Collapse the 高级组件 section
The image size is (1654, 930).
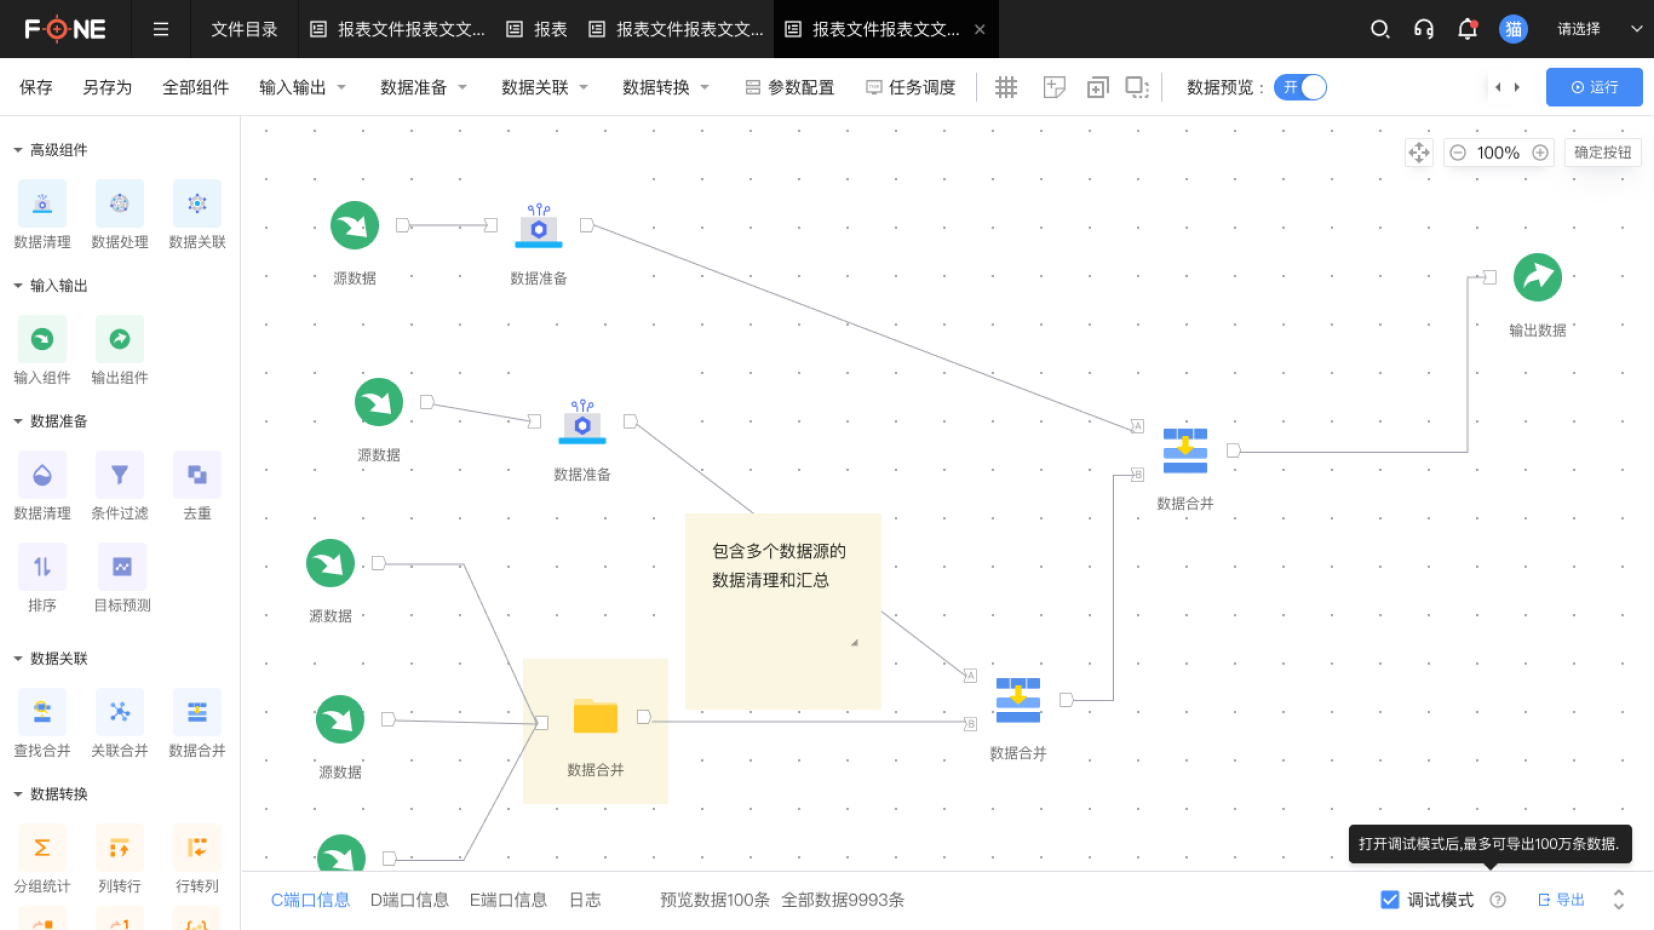(18, 150)
